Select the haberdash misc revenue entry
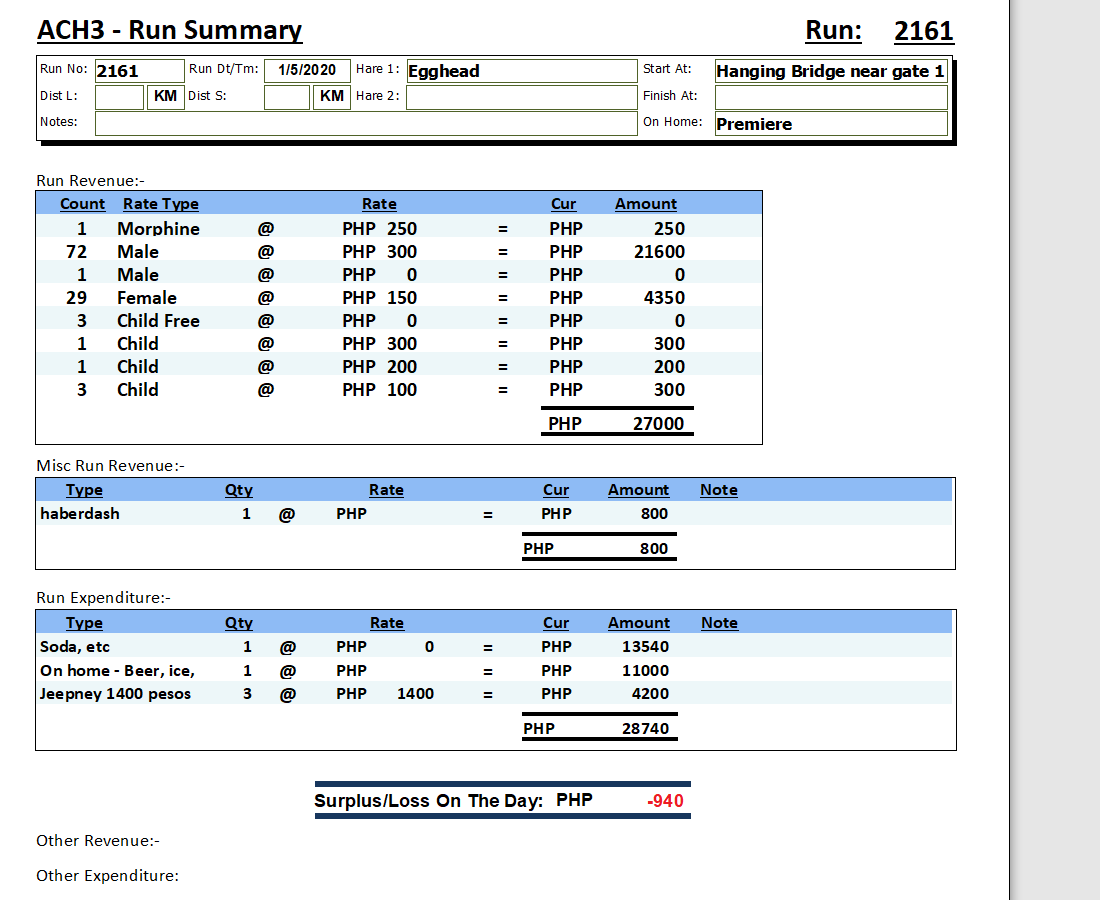The height and width of the screenshot is (900, 1100). tap(80, 514)
